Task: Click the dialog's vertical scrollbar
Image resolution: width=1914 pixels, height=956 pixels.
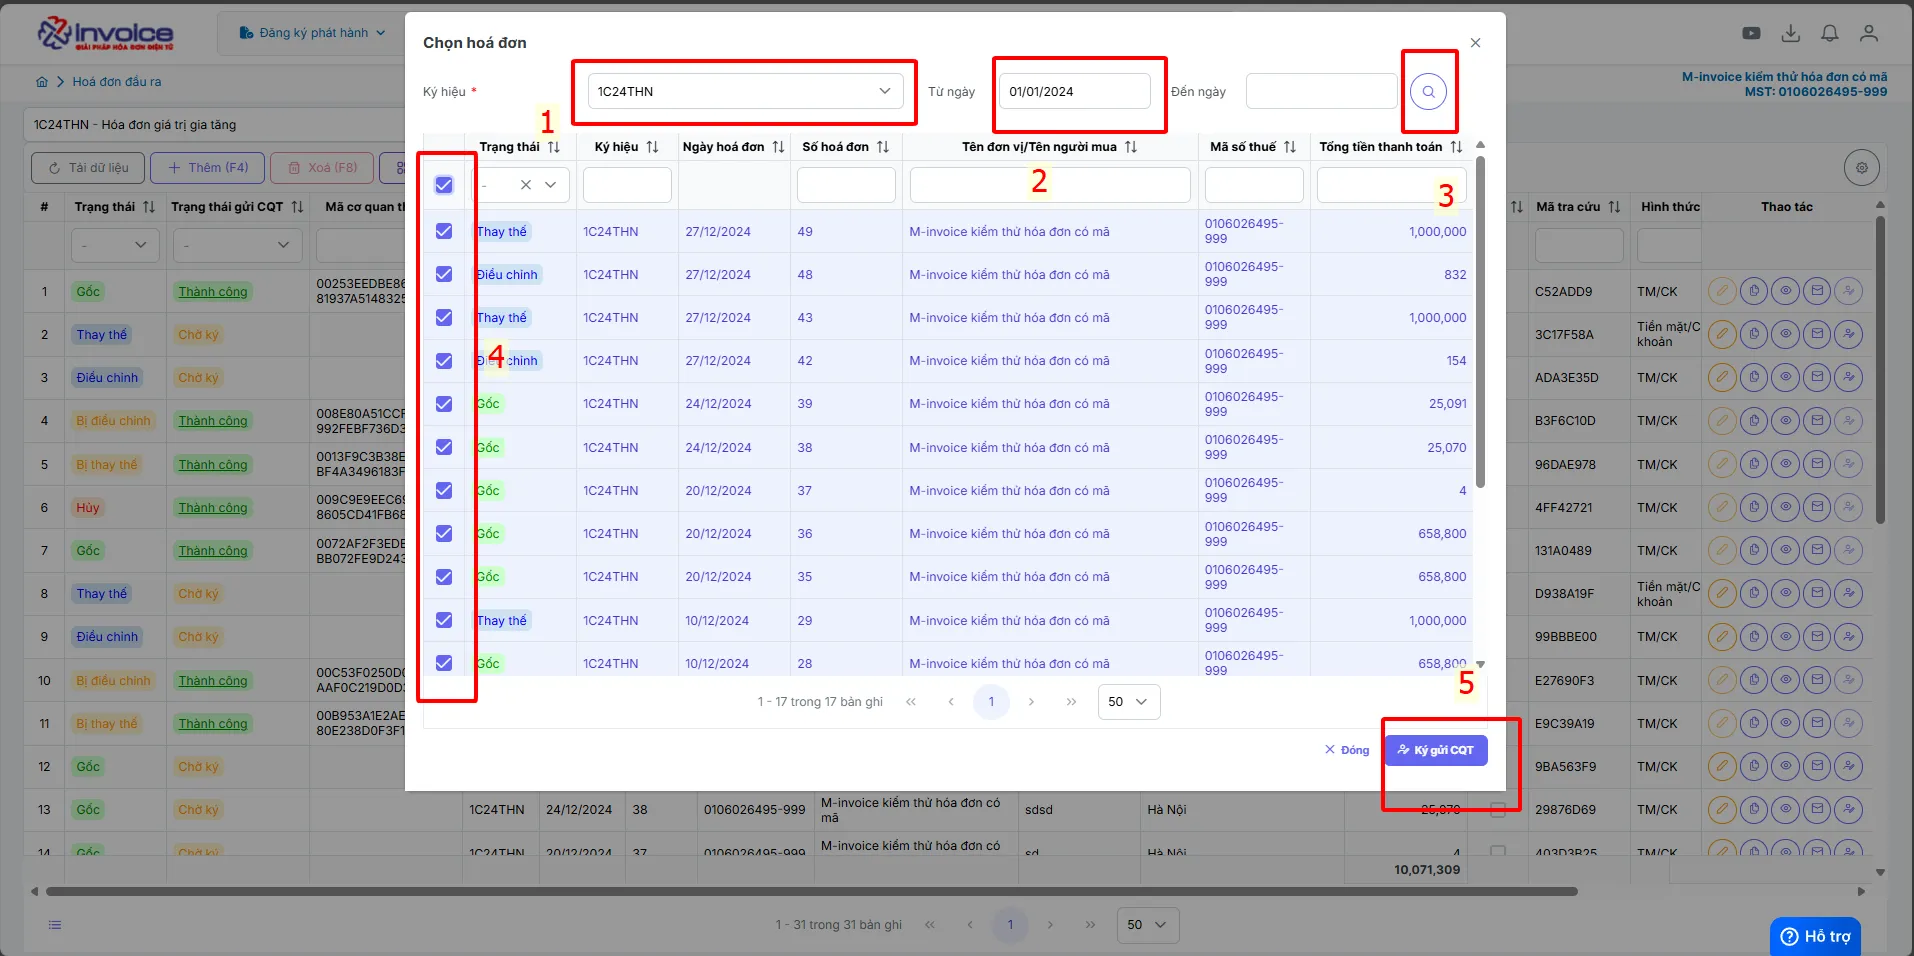Action: [x=1480, y=320]
